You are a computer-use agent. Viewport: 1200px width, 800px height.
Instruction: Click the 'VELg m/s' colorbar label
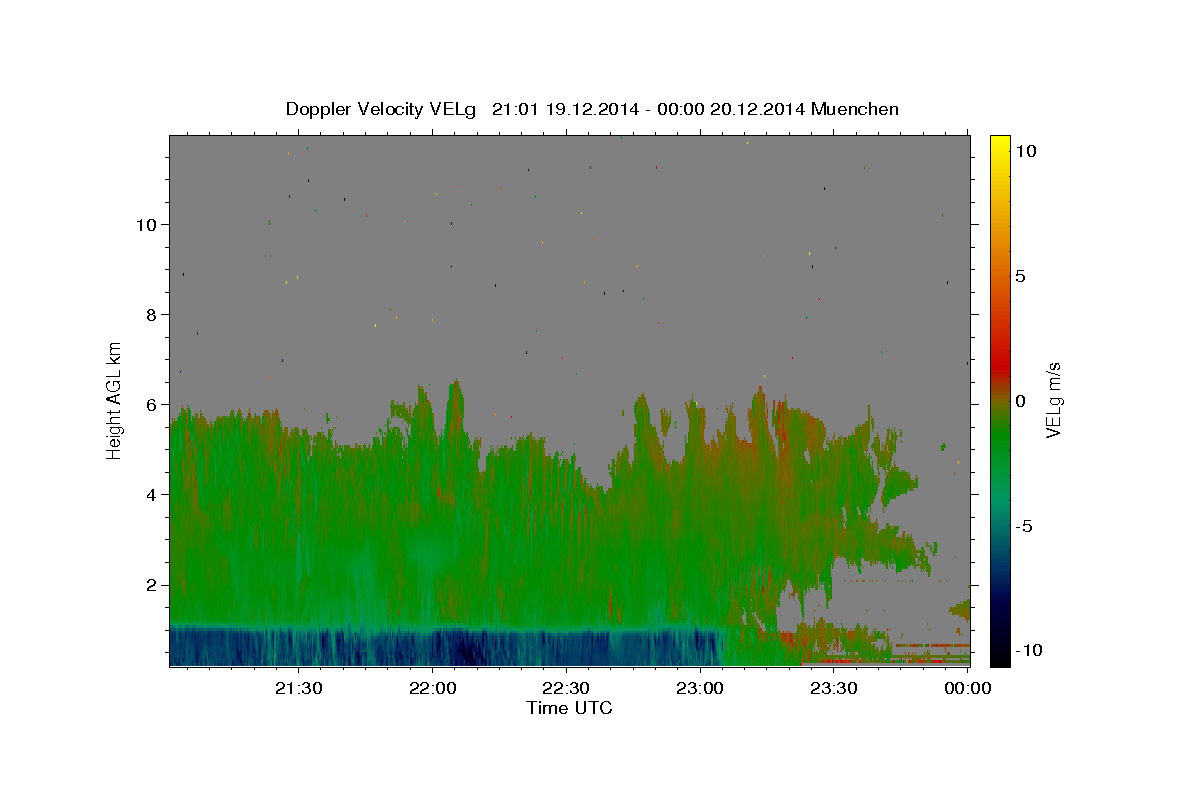[1053, 399]
